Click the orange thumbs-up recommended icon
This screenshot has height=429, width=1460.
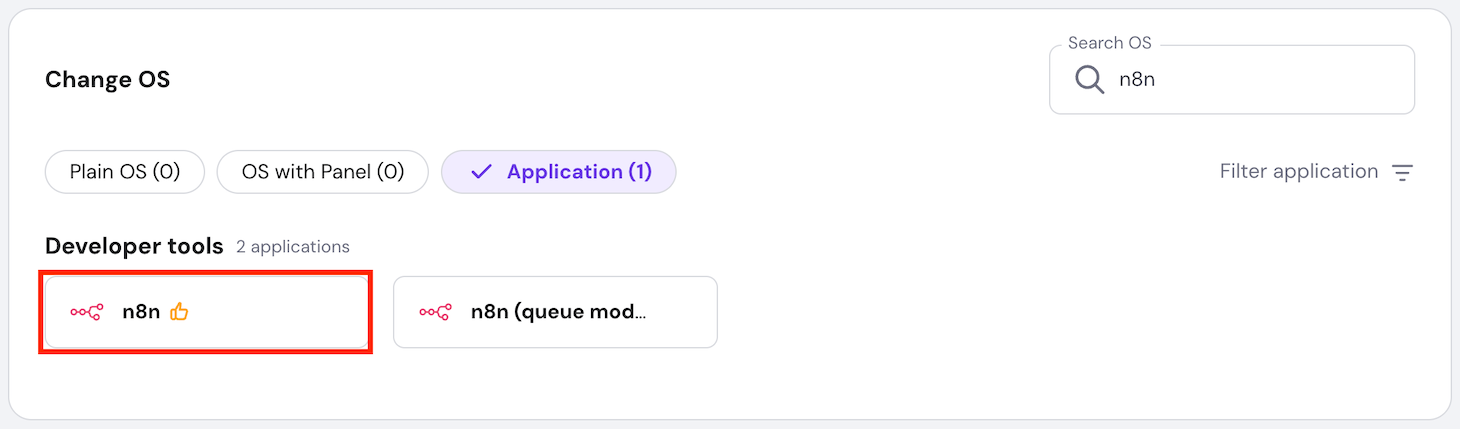(x=179, y=312)
